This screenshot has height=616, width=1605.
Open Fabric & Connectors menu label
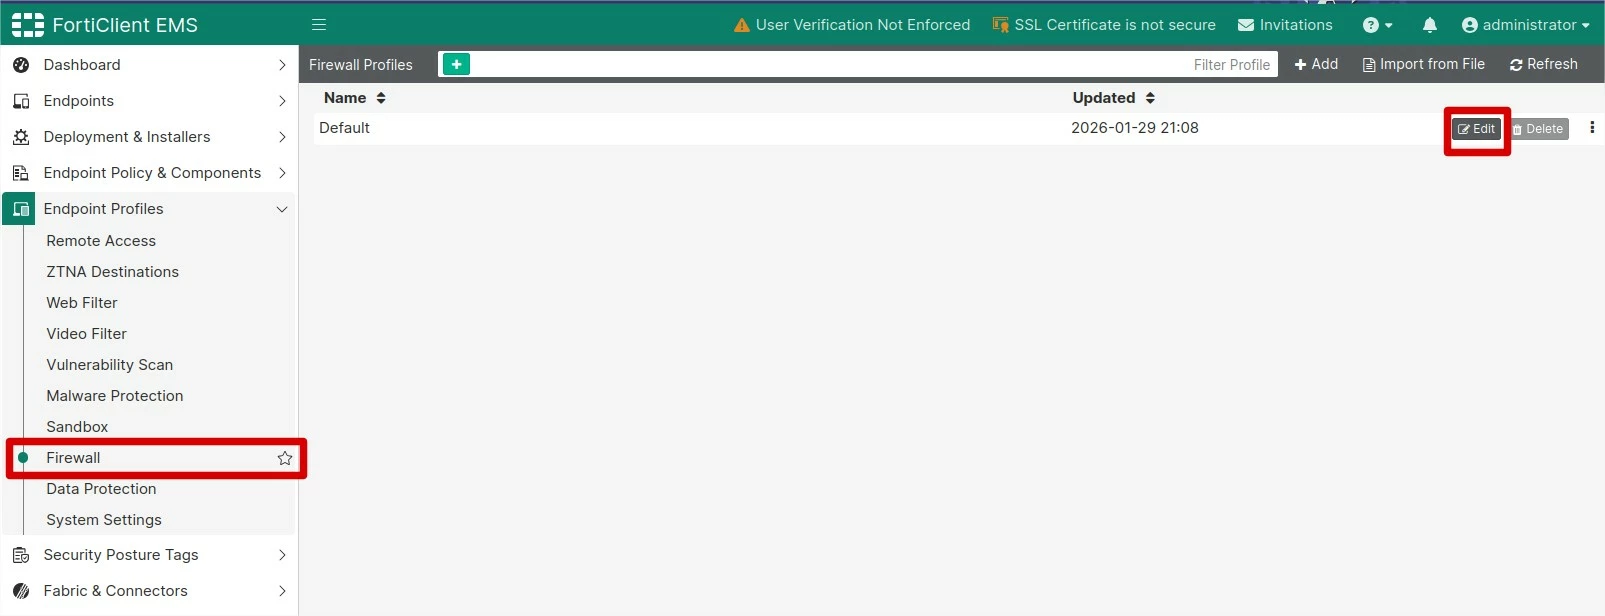[116, 591]
